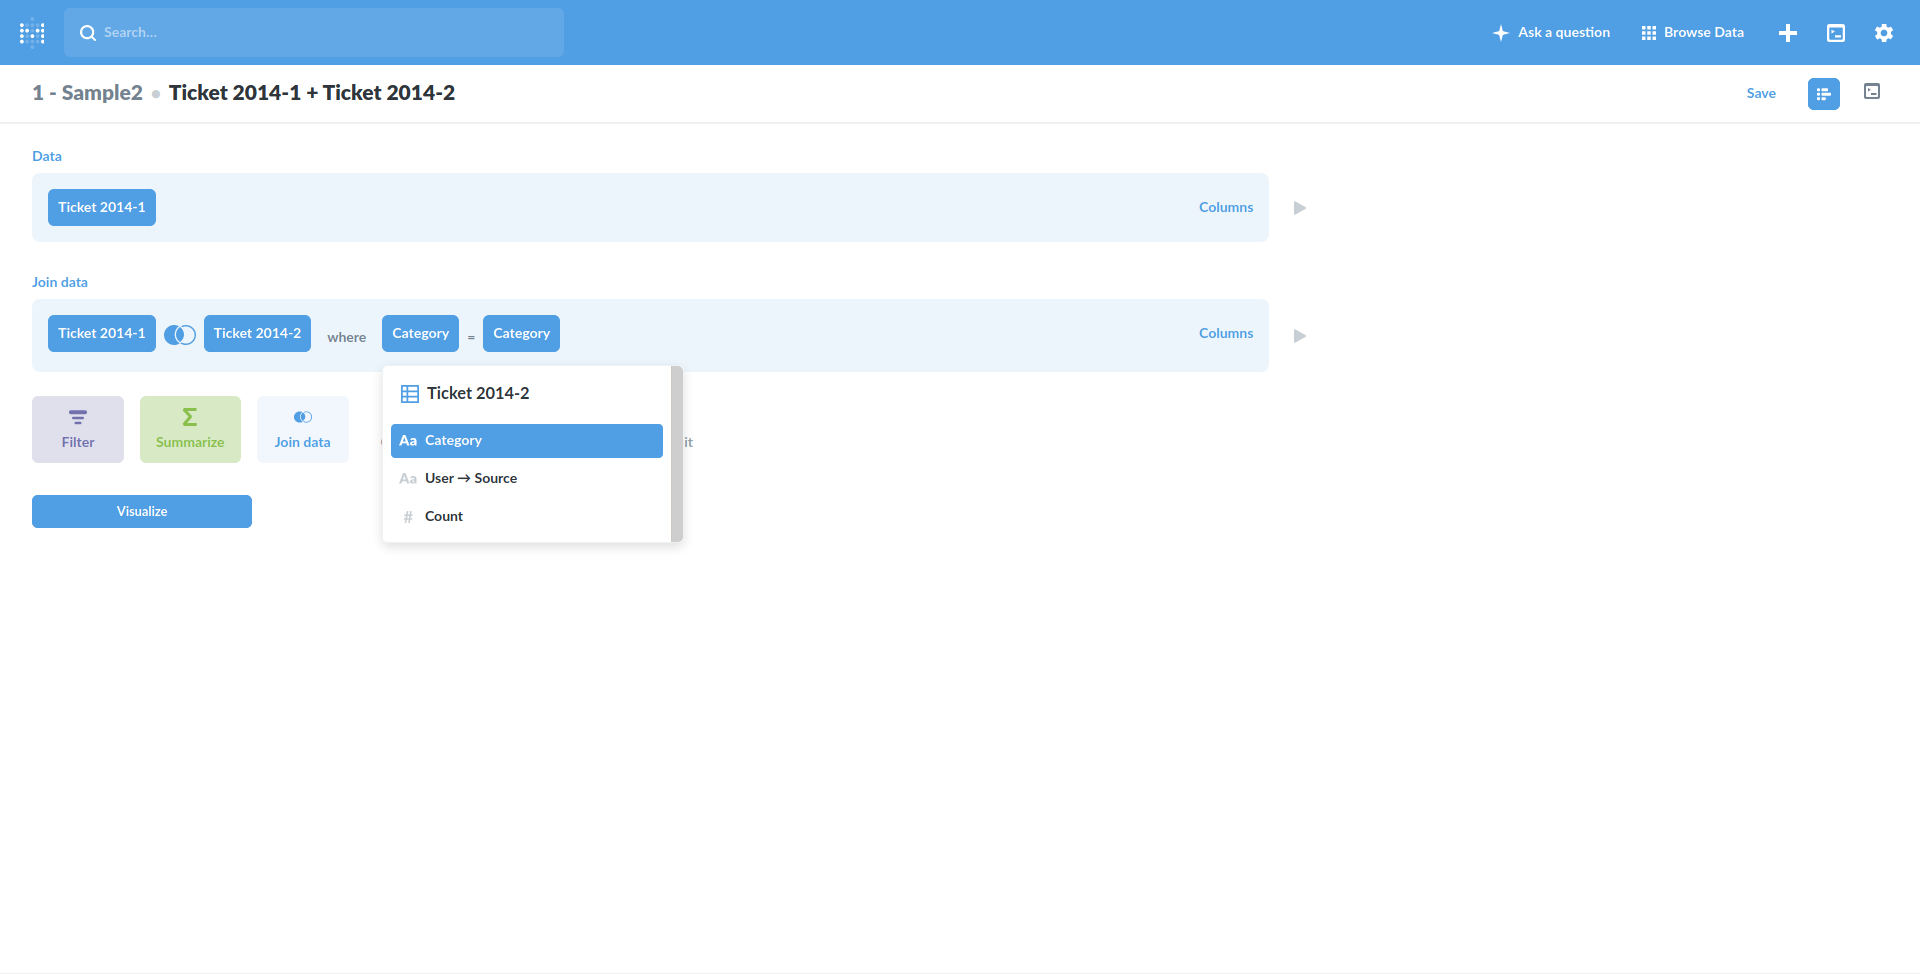1920x974 pixels.
Task: Click inside the Search field
Action: (x=314, y=32)
